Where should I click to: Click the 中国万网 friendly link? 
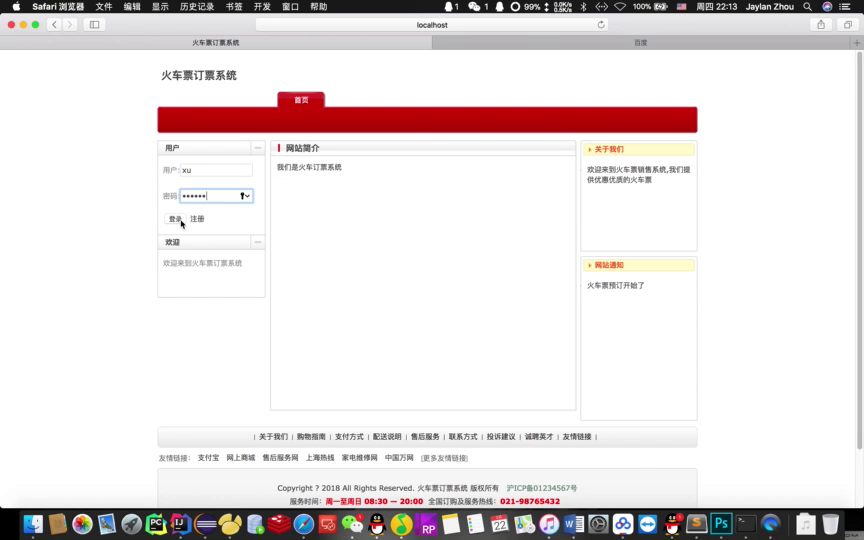(399, 457)
